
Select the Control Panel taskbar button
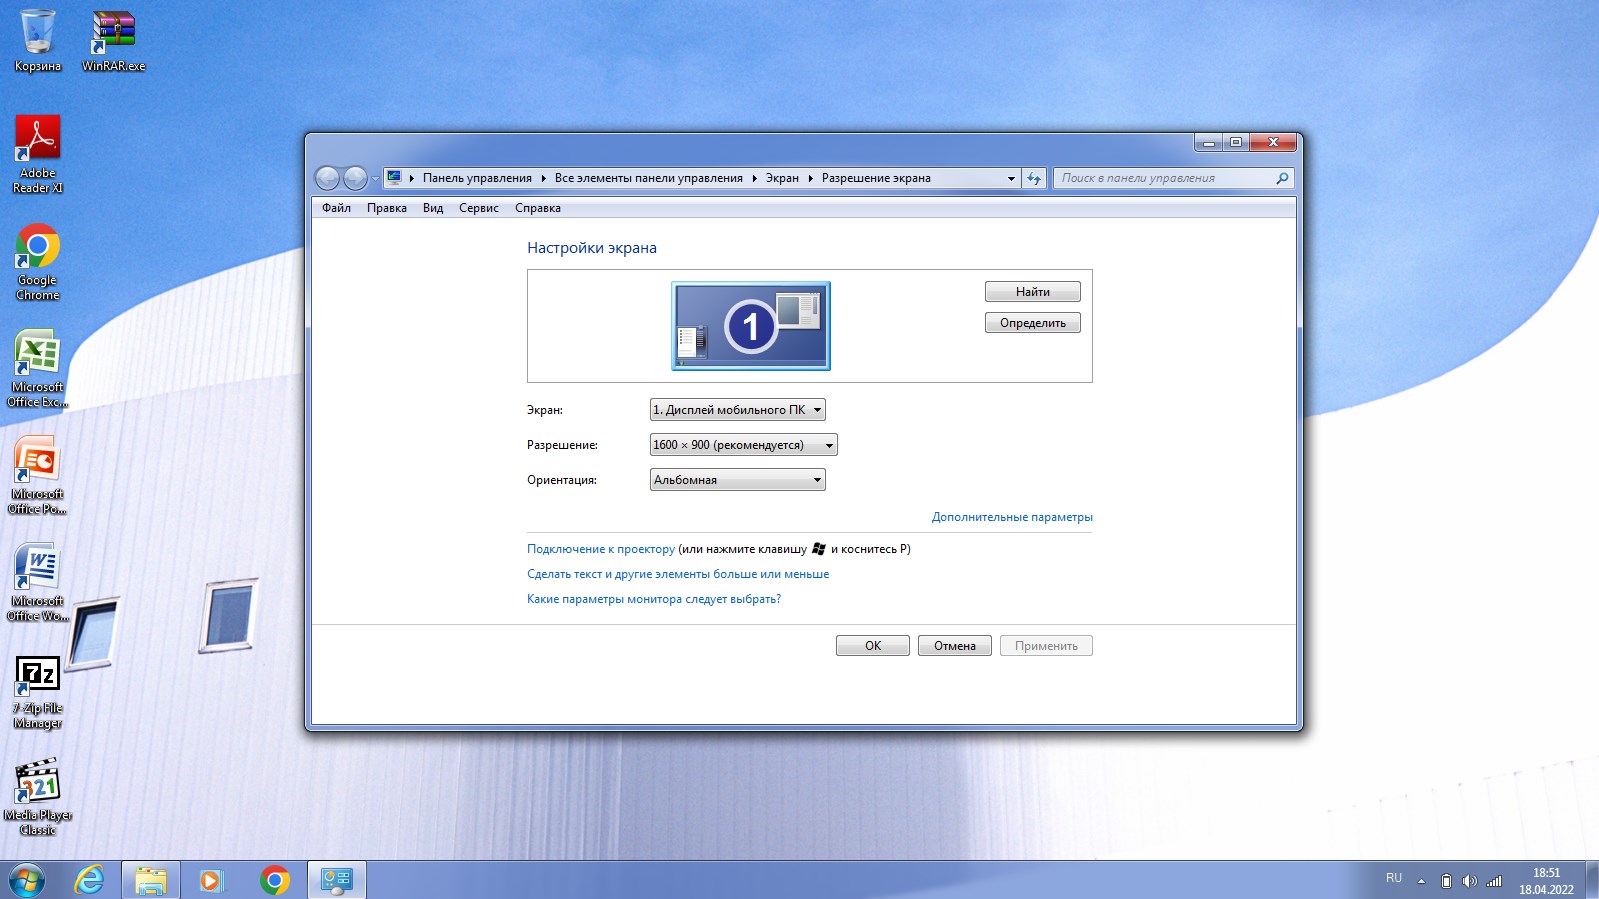coord(337,880)
